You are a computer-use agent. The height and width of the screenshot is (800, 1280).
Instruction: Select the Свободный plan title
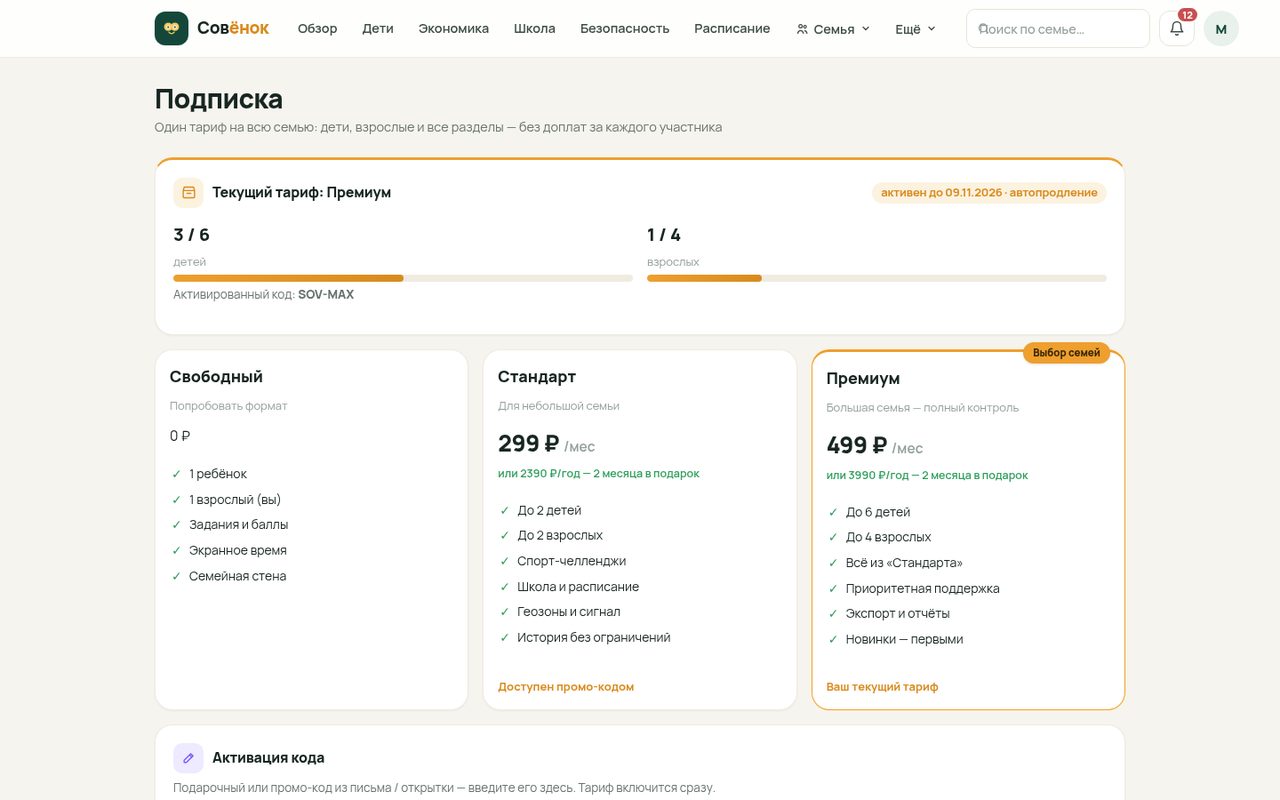click(216, 377)
